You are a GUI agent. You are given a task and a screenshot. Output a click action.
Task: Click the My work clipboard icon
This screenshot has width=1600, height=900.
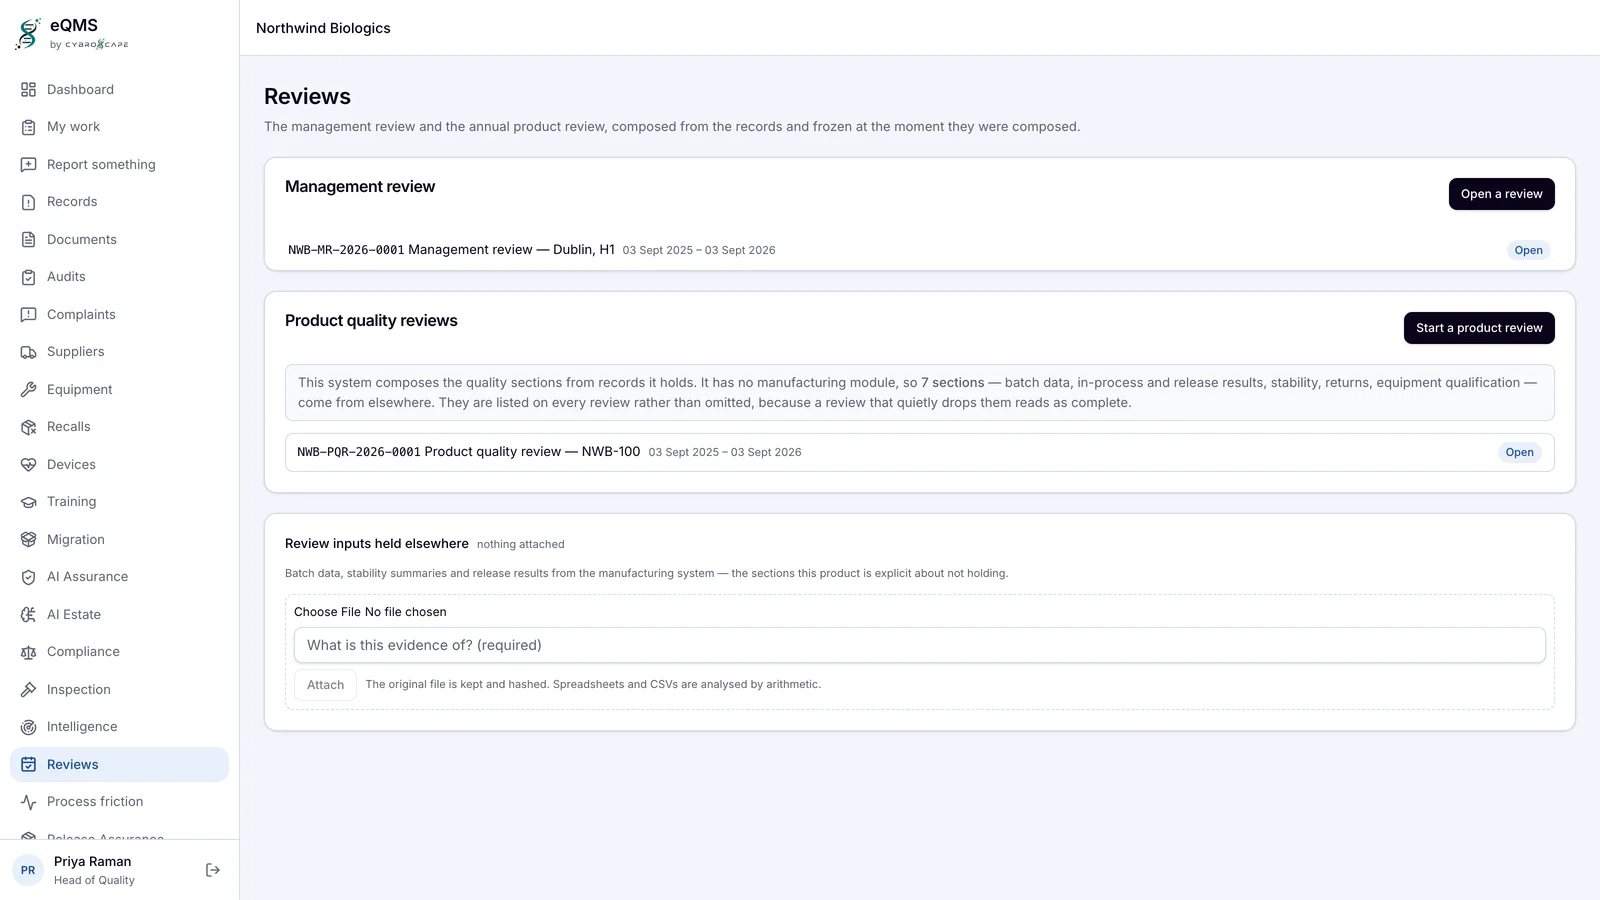point(28,127)
